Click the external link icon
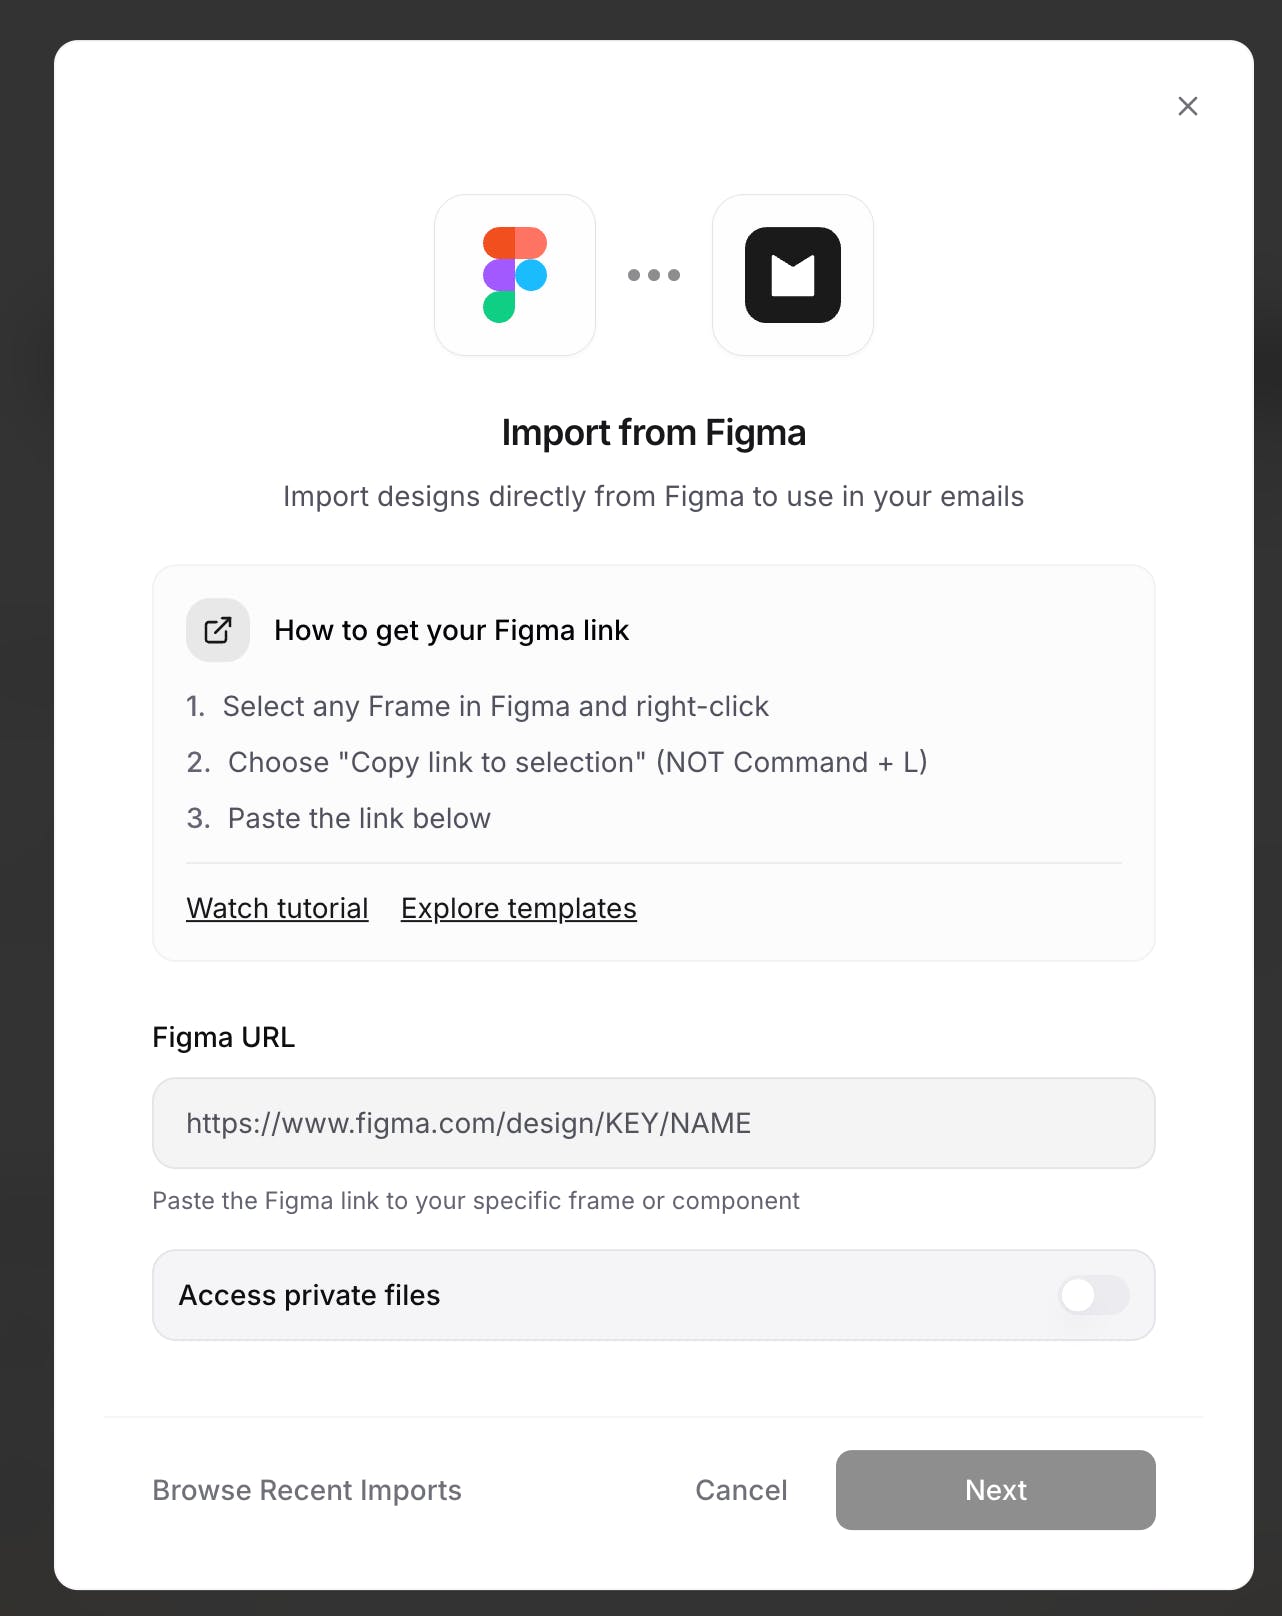This screenshot has height=1616, width=1282. (218, 630)
